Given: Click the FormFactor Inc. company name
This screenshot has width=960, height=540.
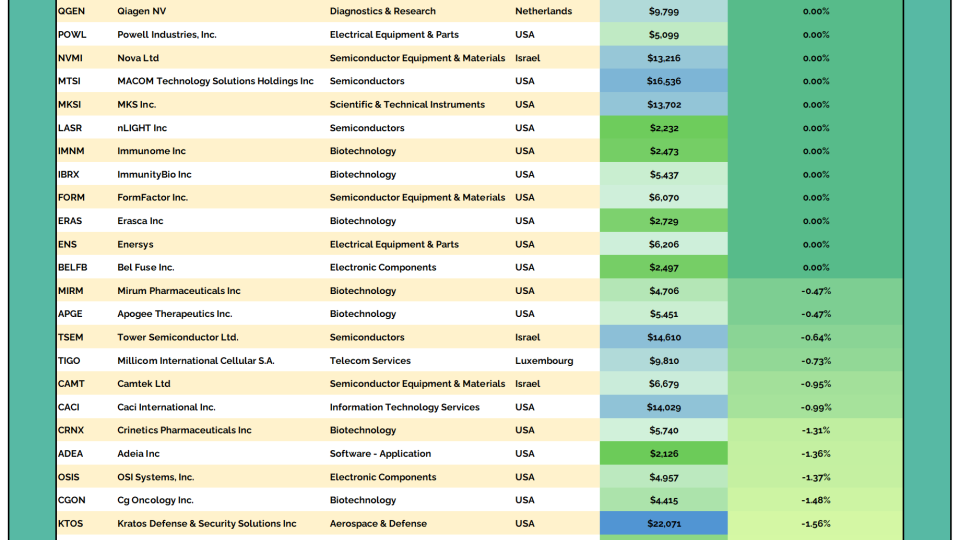Looking at the screenshot, I should pyautogui.click(x=152, y=197).
